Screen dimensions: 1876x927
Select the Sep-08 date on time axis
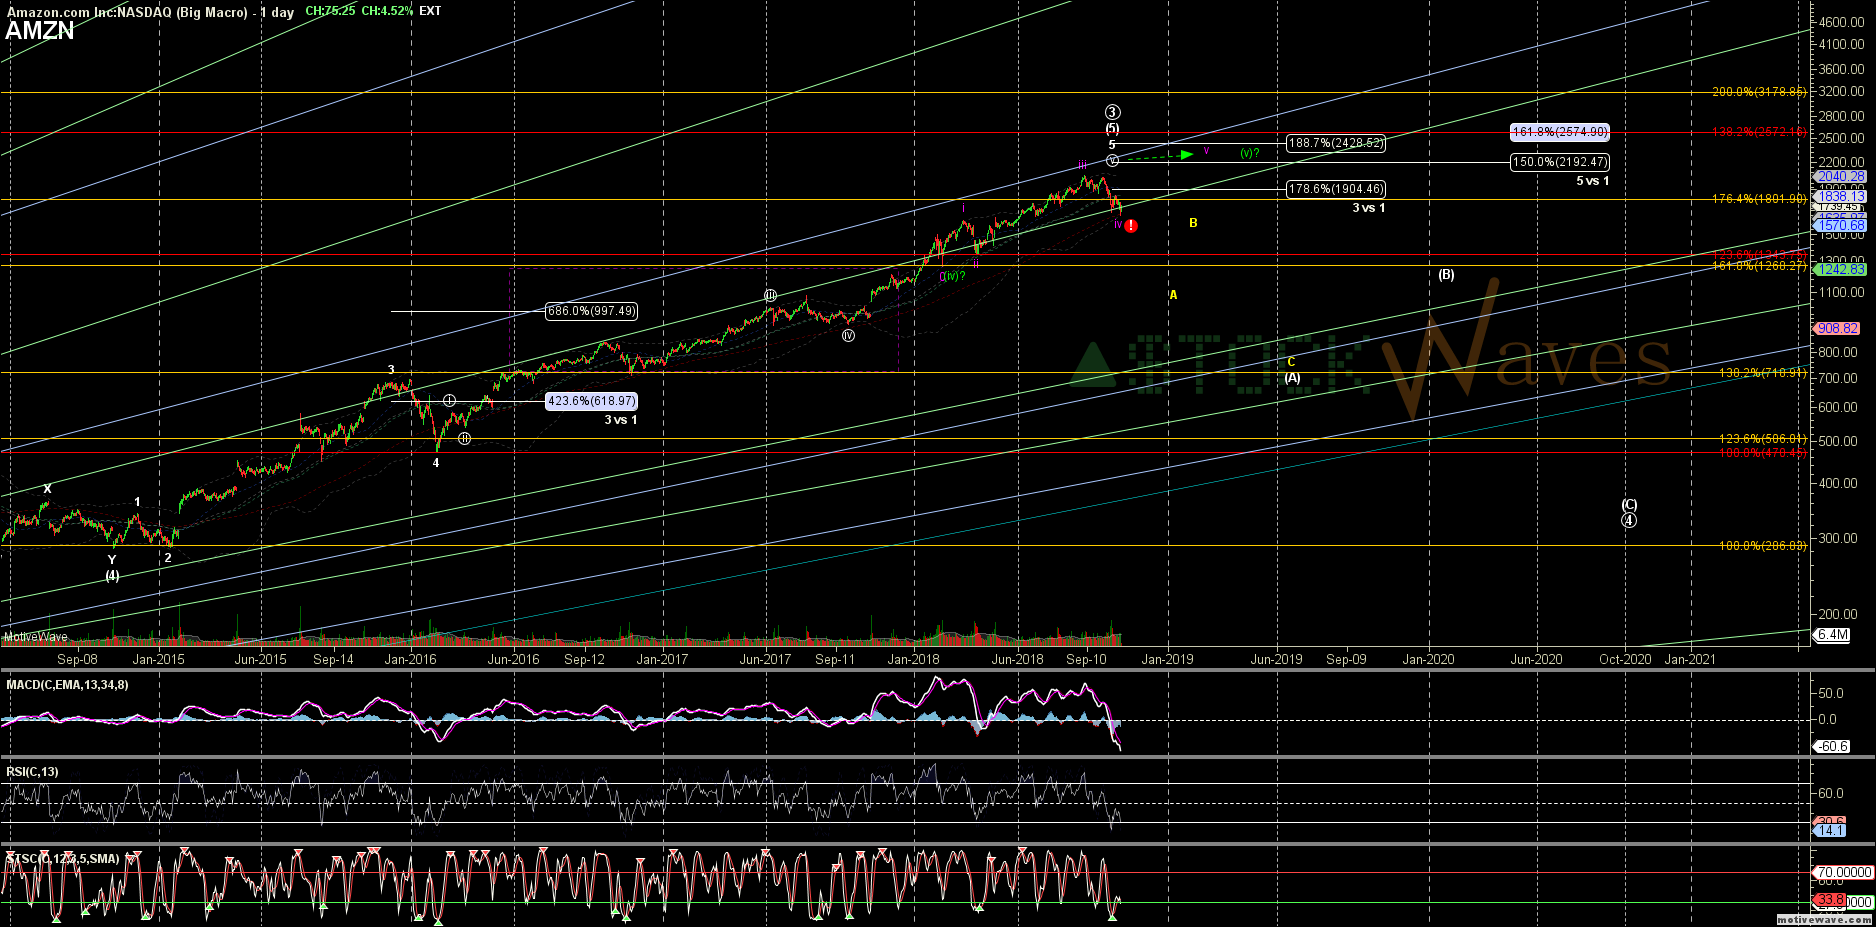(77, 659)
